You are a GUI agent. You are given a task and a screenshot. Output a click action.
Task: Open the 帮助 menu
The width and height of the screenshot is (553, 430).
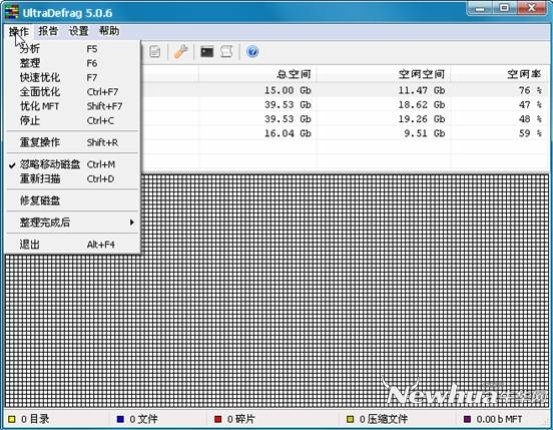click(x=109, y=31)
